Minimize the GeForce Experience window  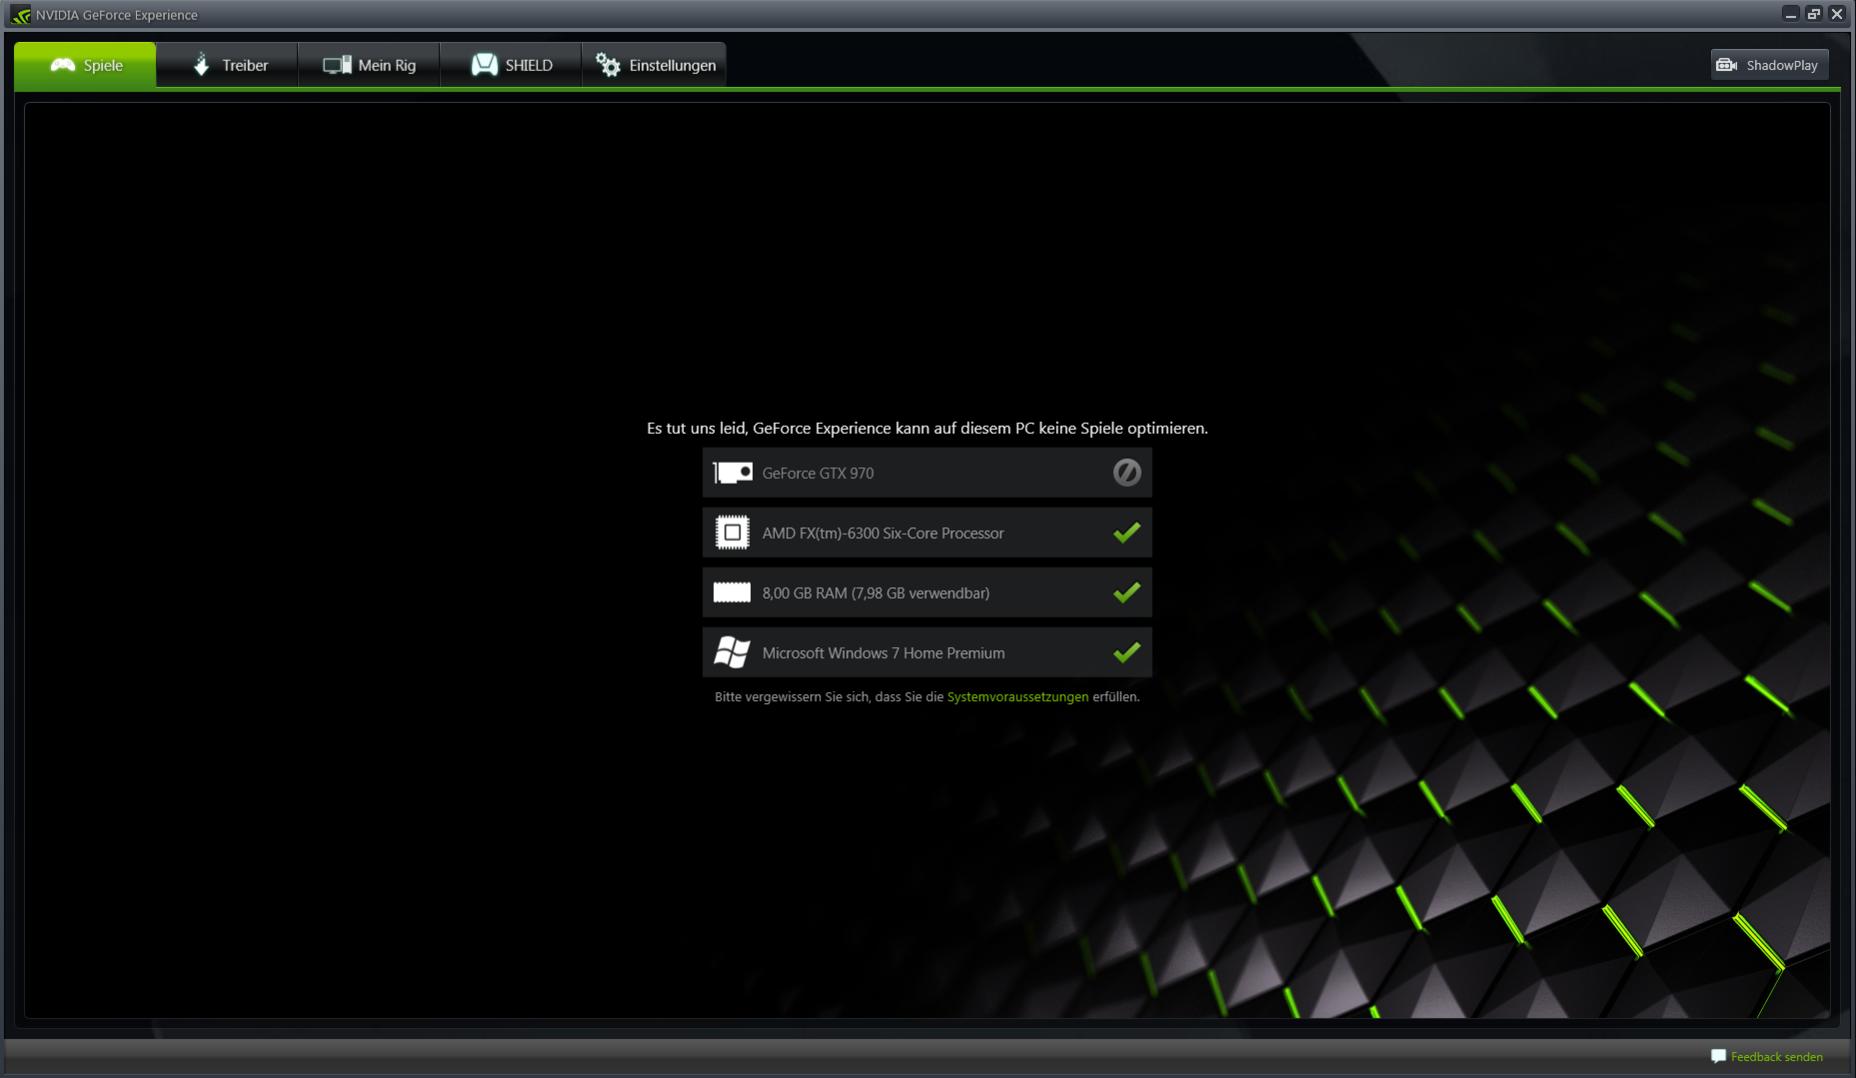click(x=1790, y=14)
